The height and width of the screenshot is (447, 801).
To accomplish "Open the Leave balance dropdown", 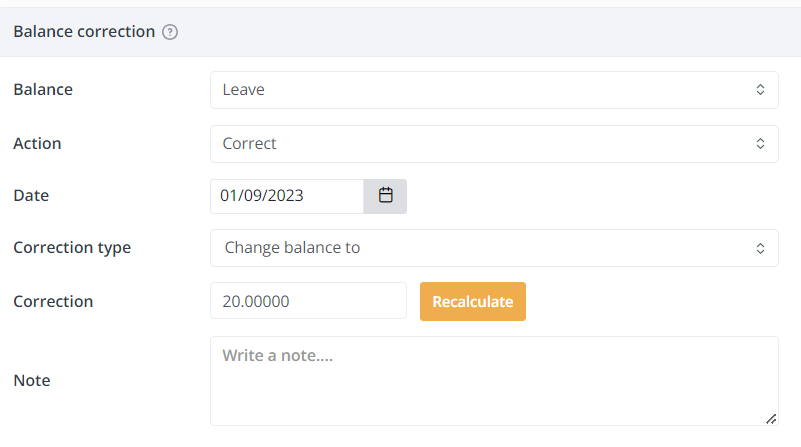I will pos(494,90).
